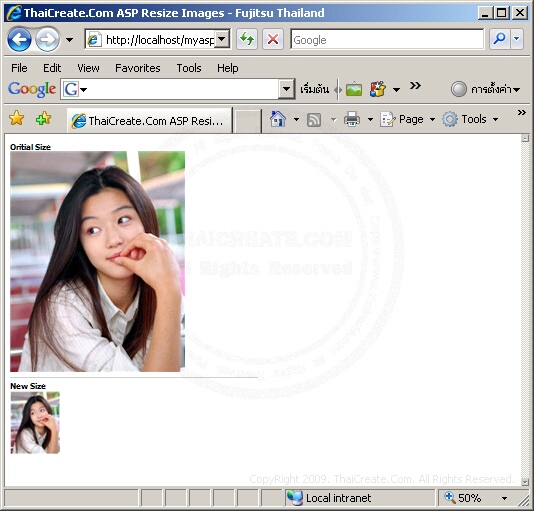
Task: Open the recent pages dropdown beside Forward
Action: [x=69, y=40]
